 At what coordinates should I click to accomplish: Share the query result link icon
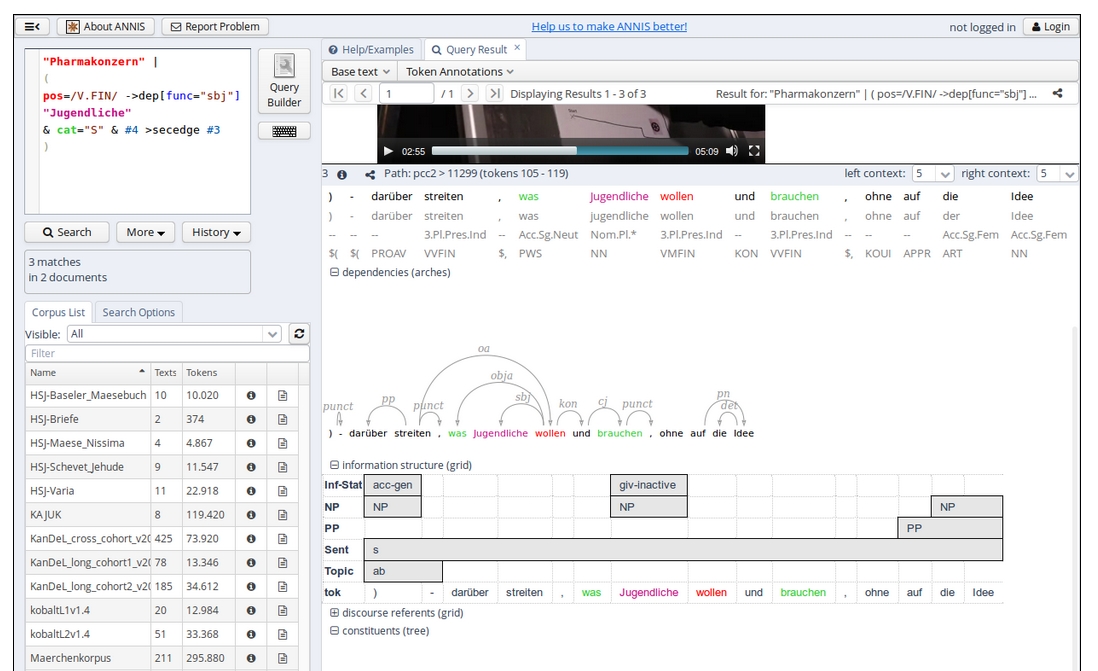click(1058, 94)
